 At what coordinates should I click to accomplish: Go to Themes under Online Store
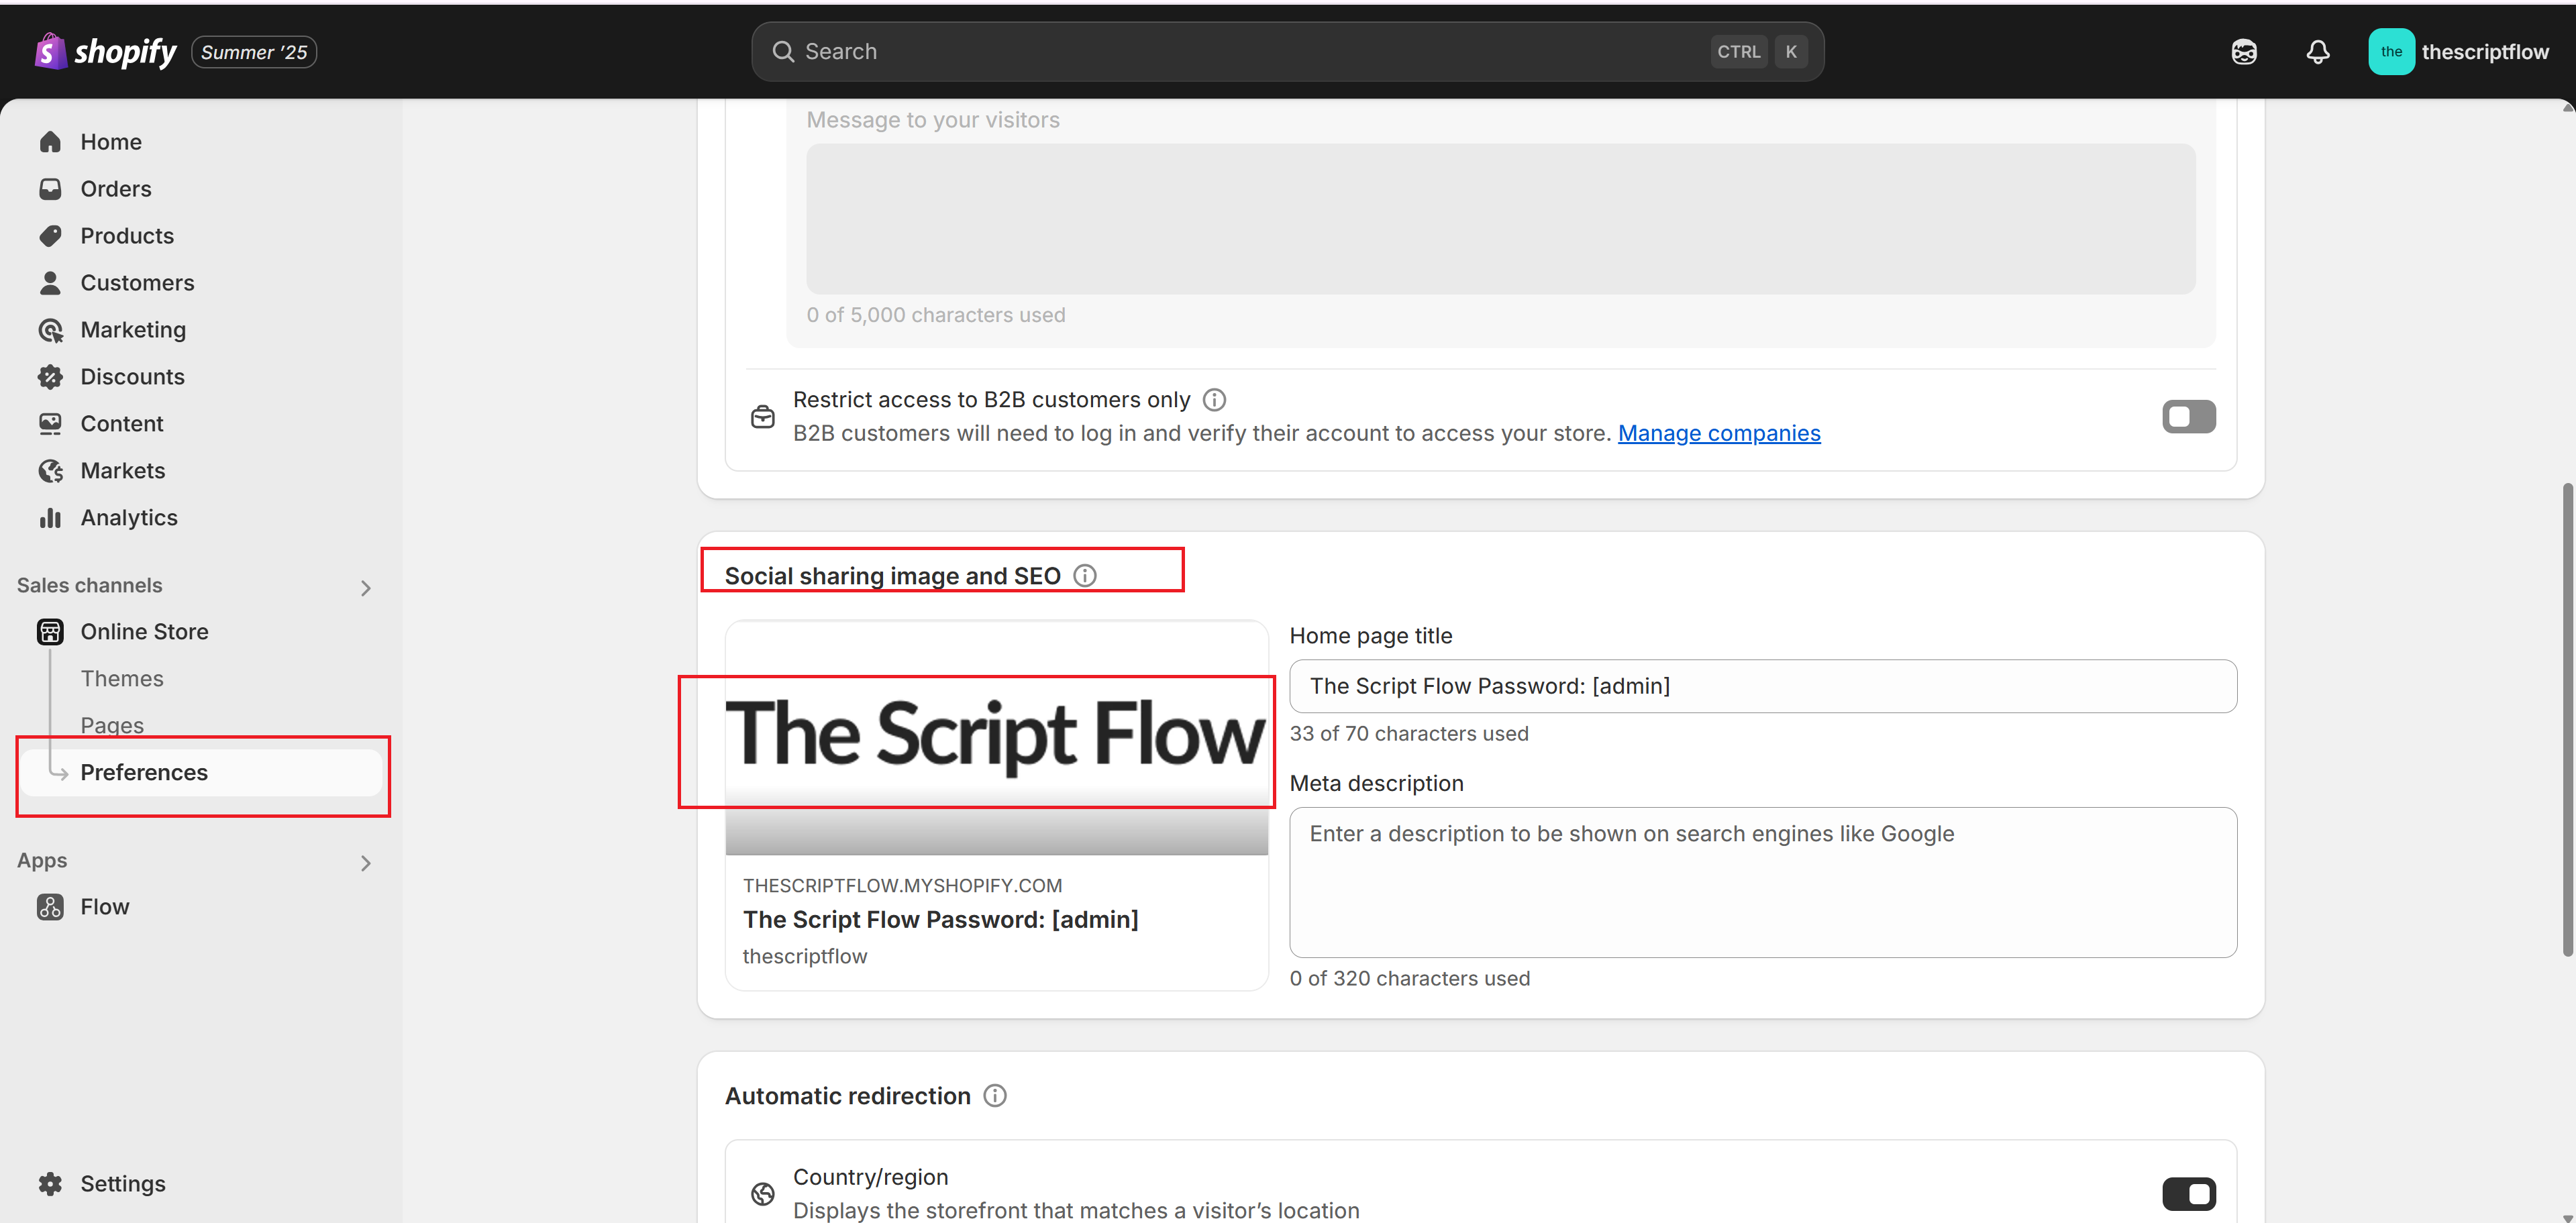point(122,679)
